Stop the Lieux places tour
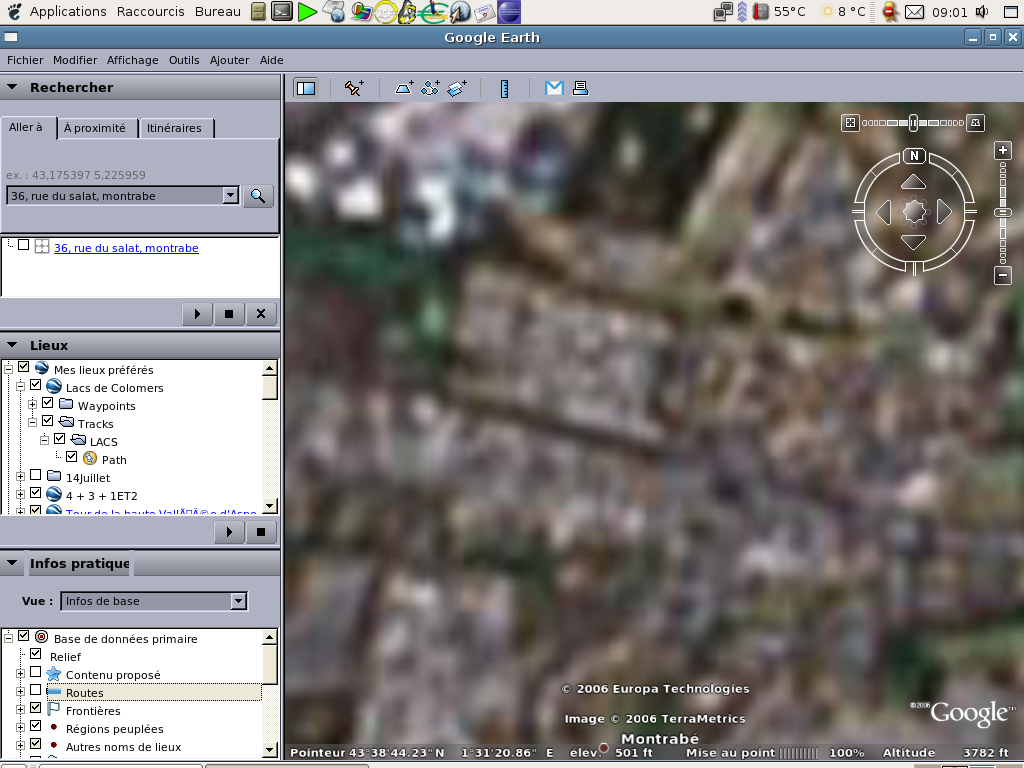Screen dimensions: 1024x768 tap(261, 532)
